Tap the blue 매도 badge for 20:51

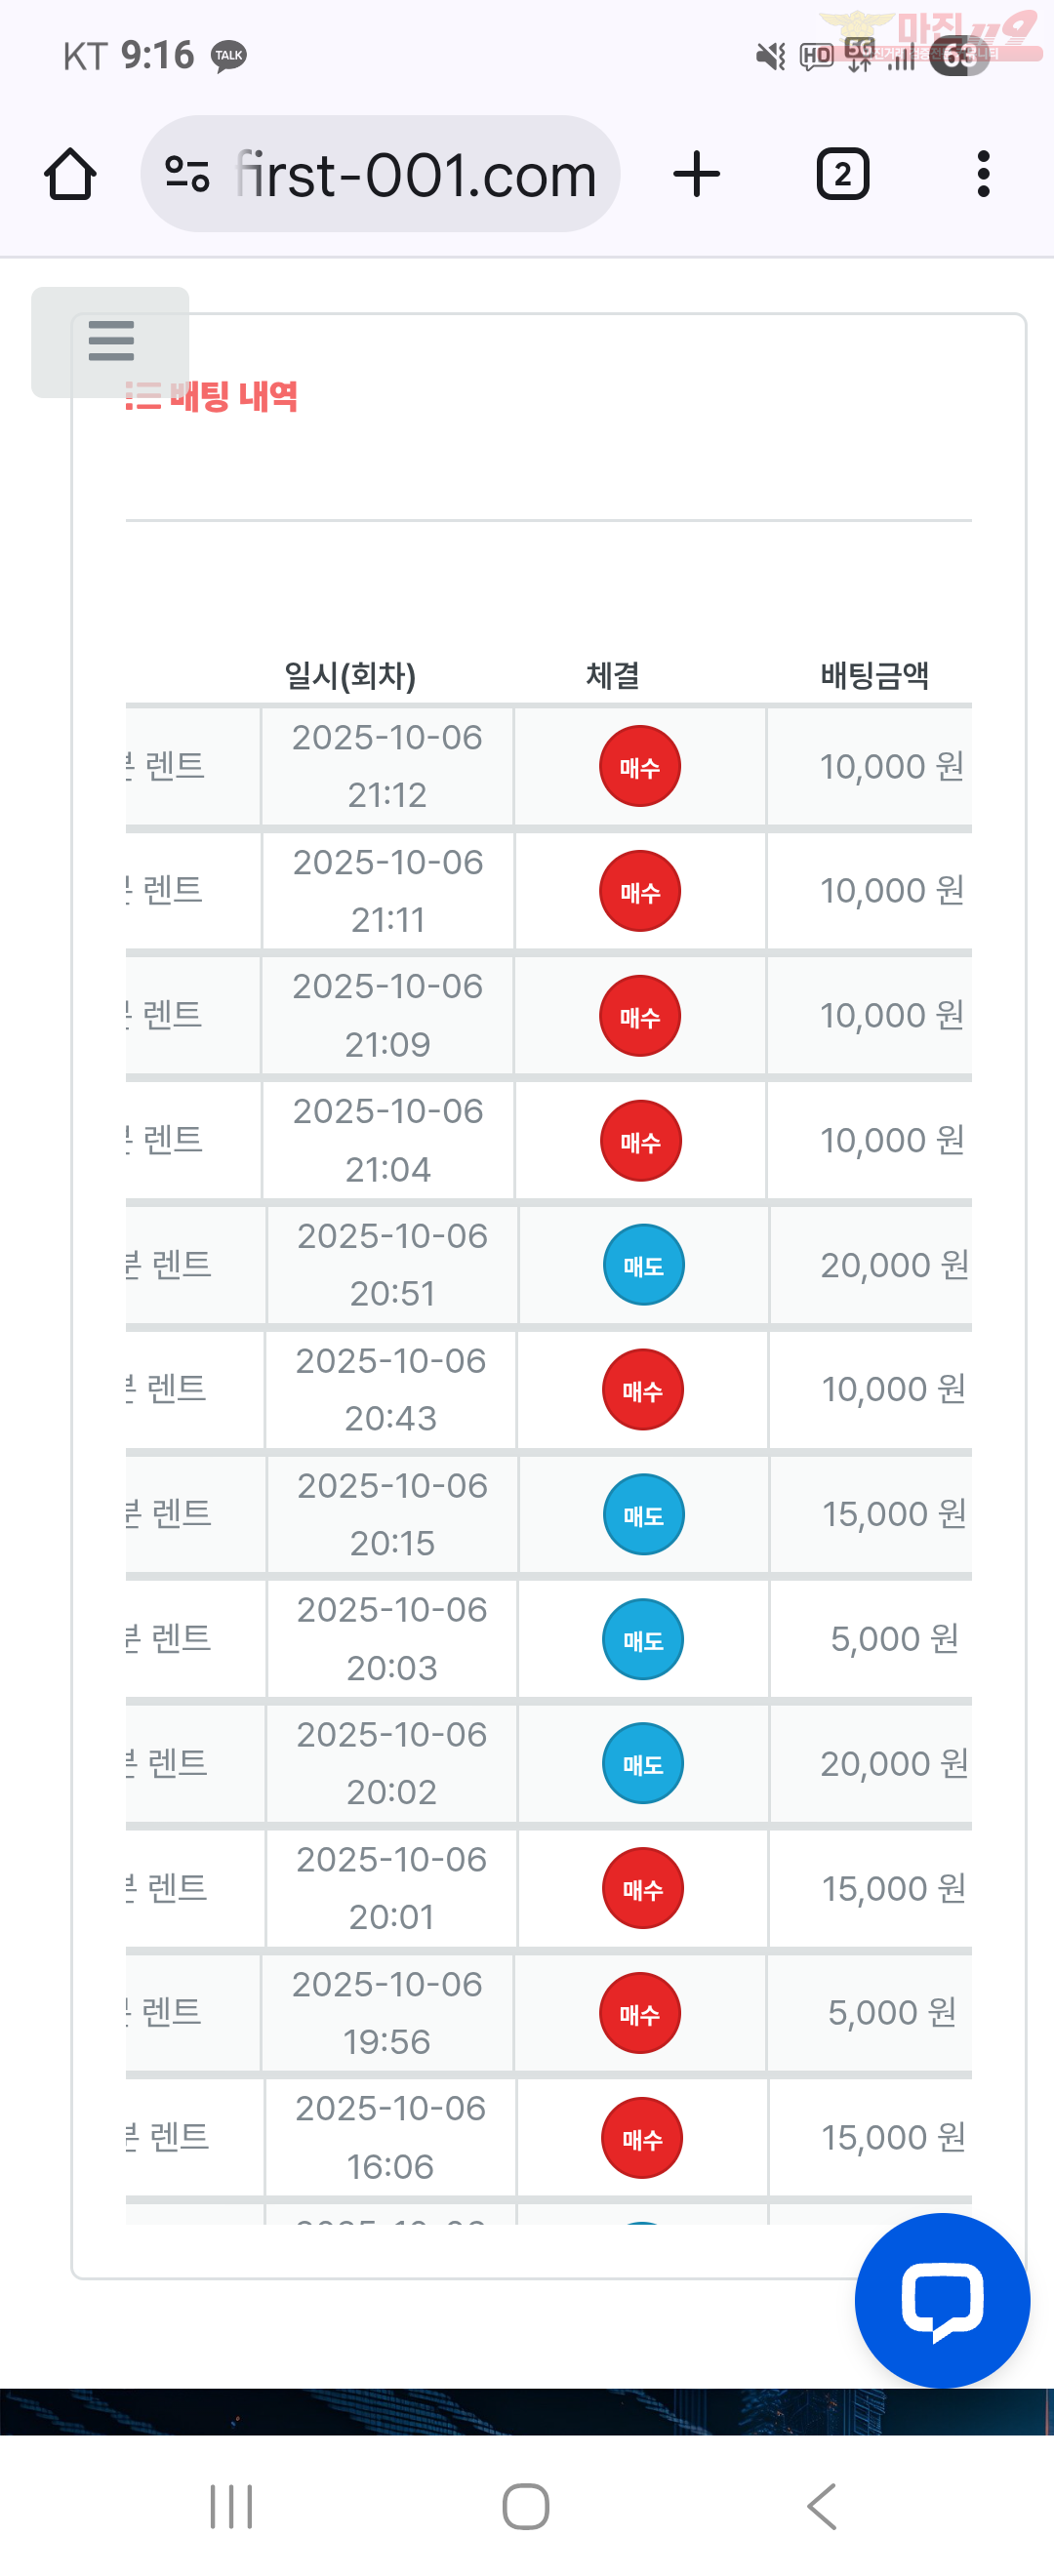point(644,1265)
